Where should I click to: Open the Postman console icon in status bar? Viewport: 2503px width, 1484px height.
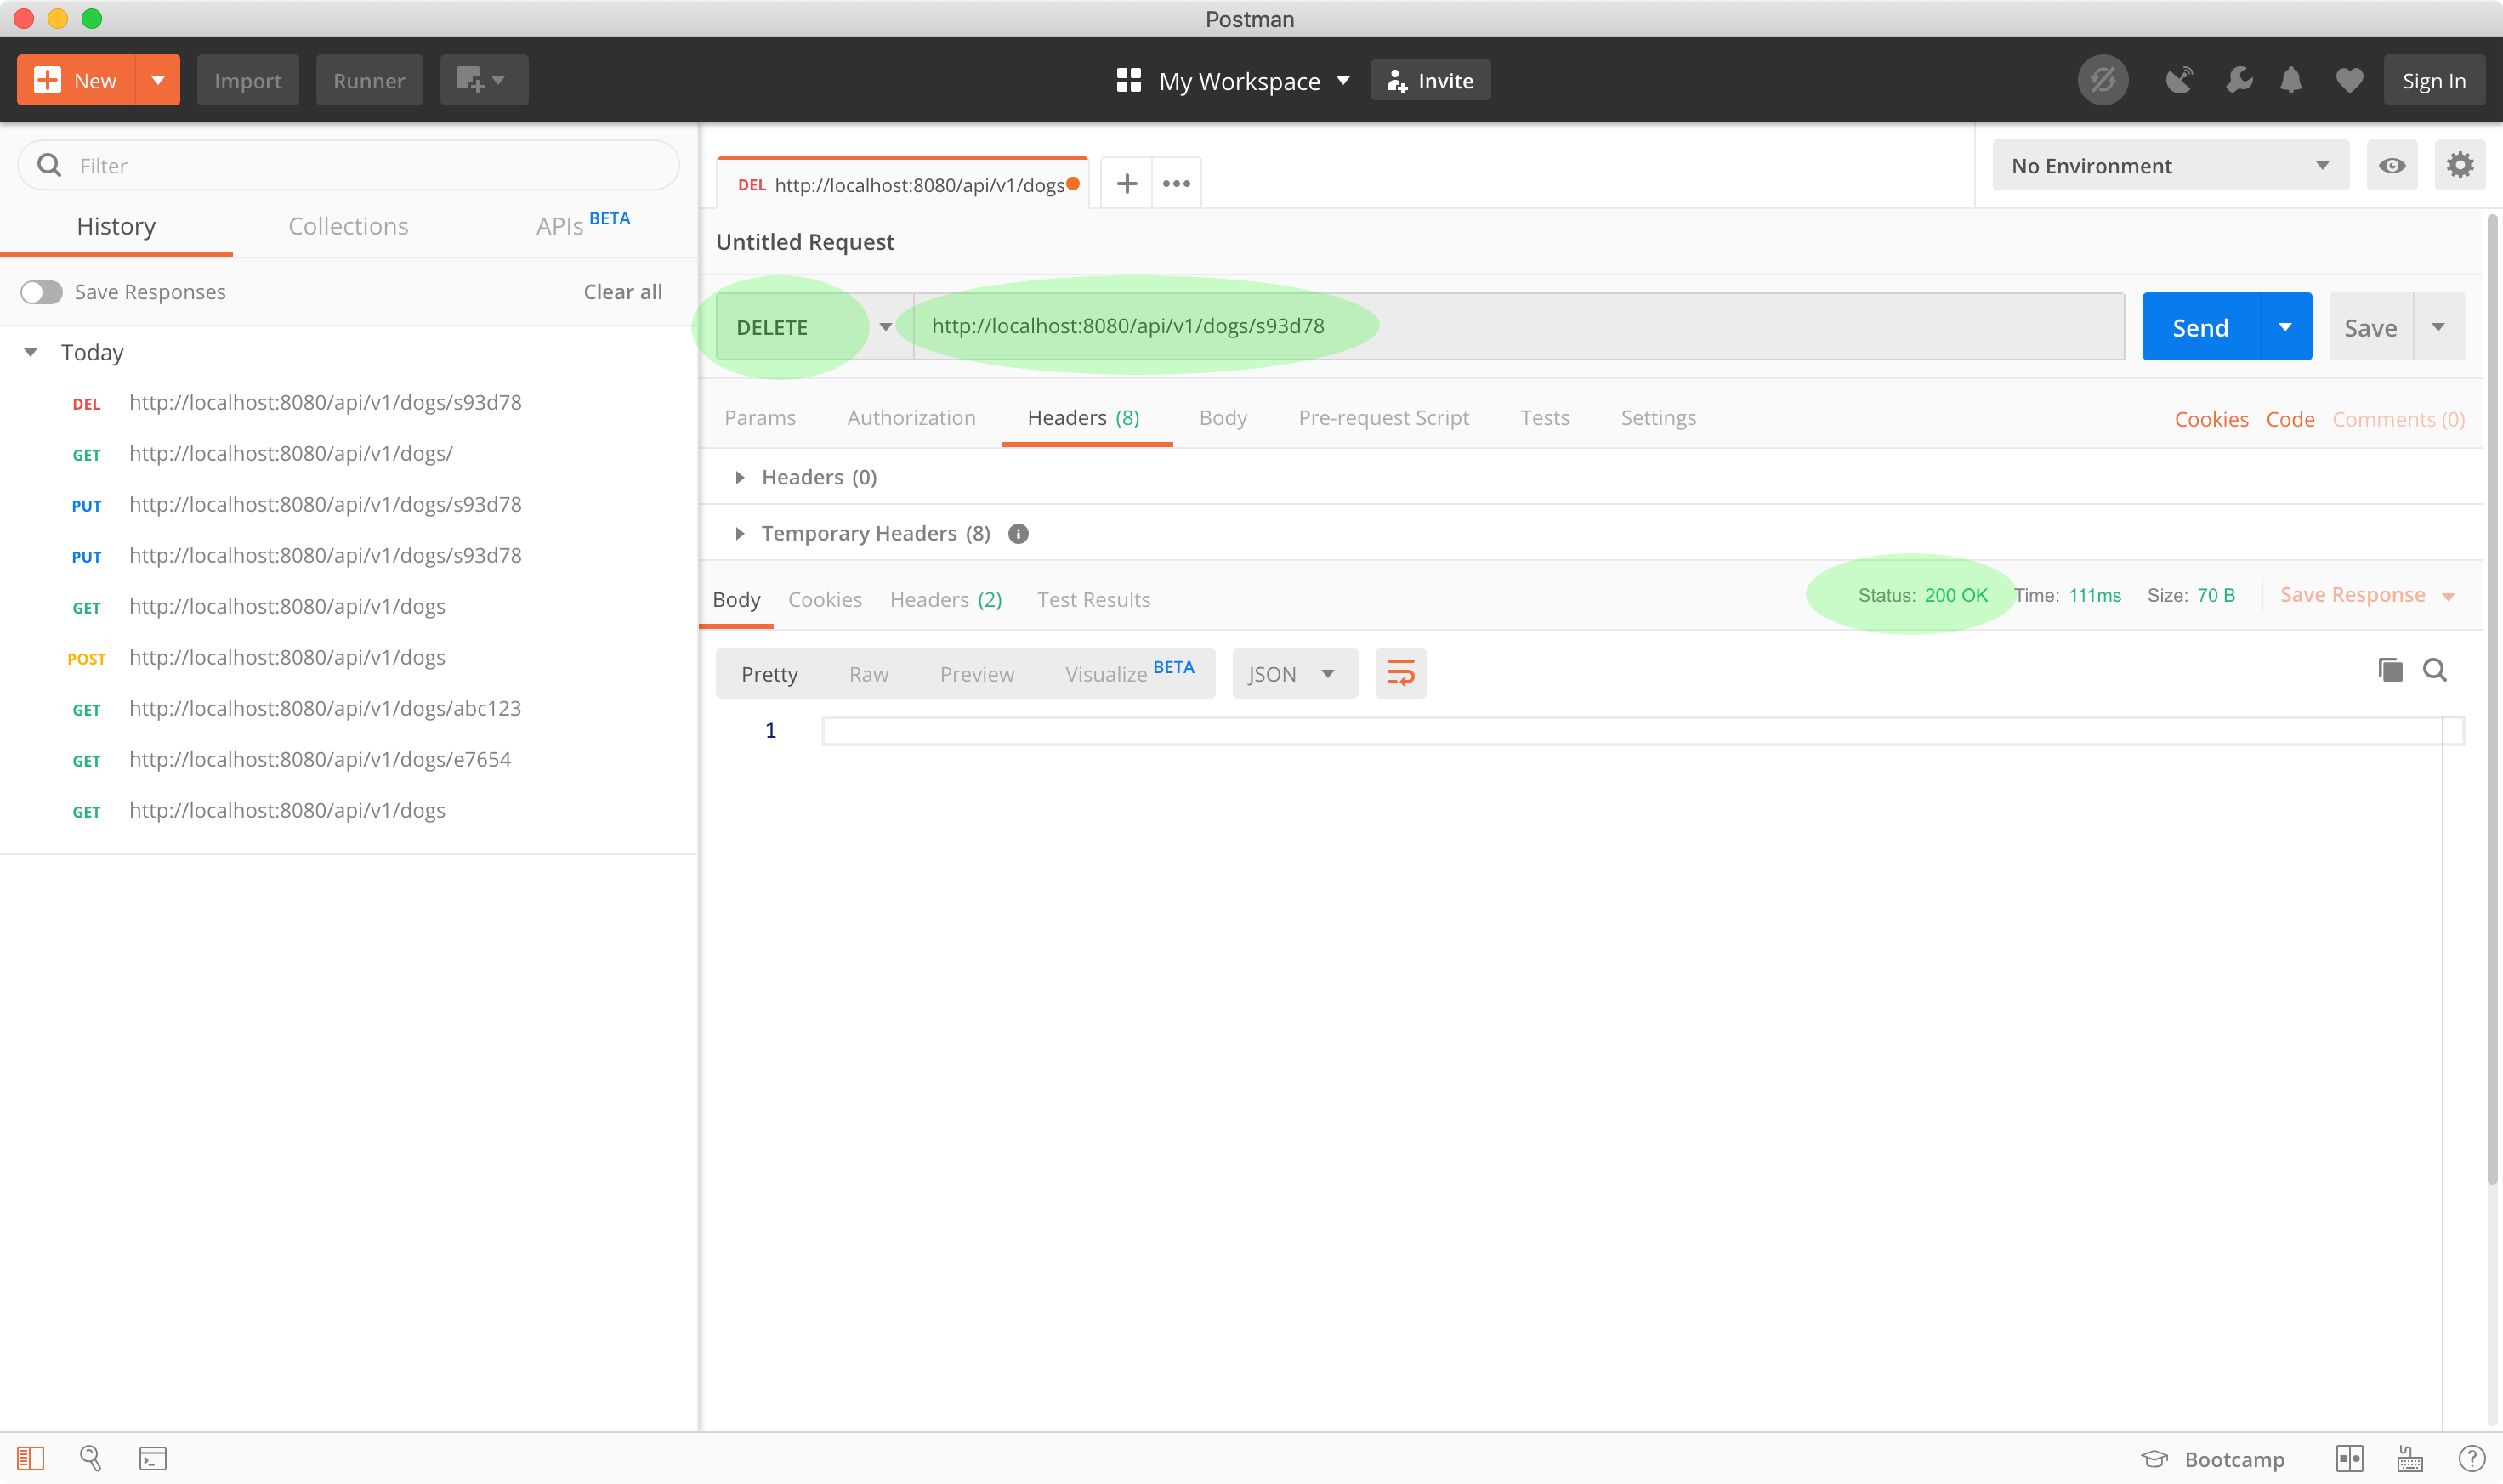(152, 1458)
